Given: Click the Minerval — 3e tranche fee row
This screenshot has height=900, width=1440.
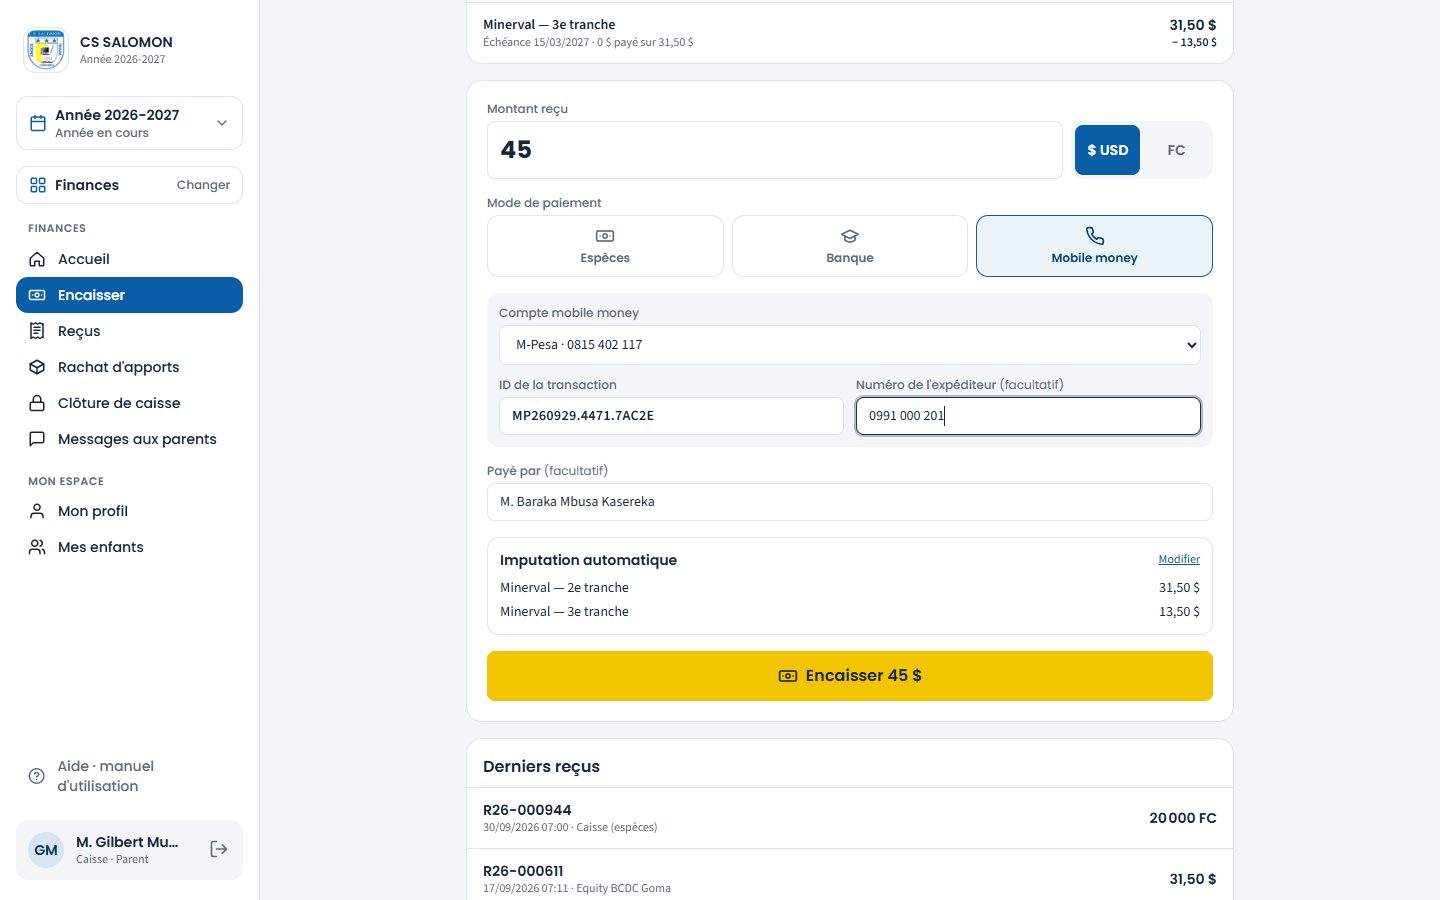Looking at the screenshot, I should [x=850, y=33].
